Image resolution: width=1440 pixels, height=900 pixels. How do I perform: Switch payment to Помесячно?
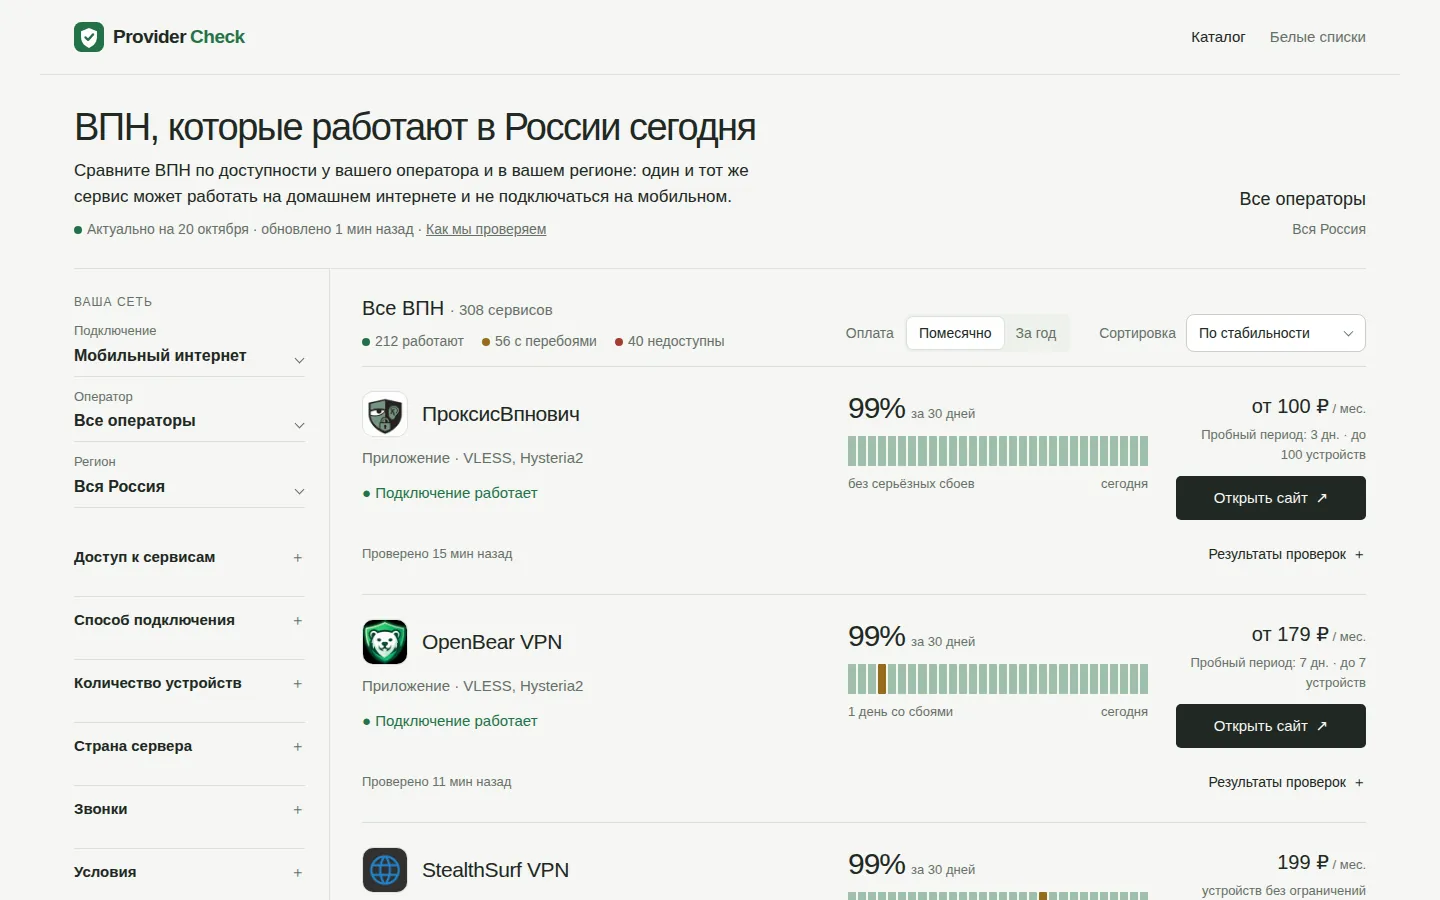pos(955,333)
